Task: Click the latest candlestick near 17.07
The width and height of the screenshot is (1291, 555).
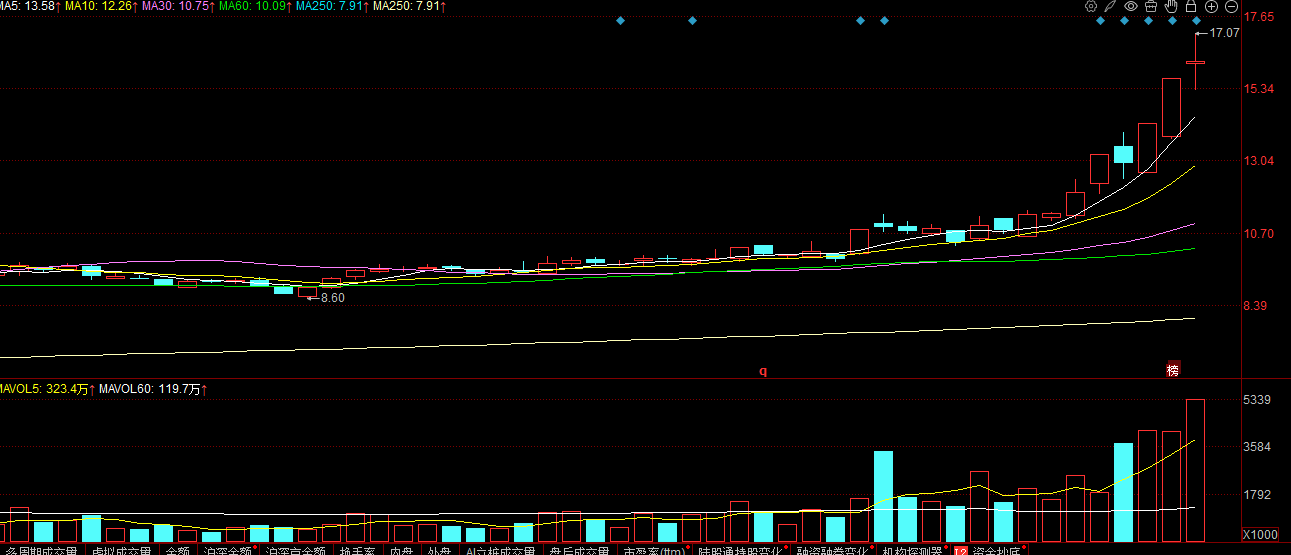Action: [1196, 62]
